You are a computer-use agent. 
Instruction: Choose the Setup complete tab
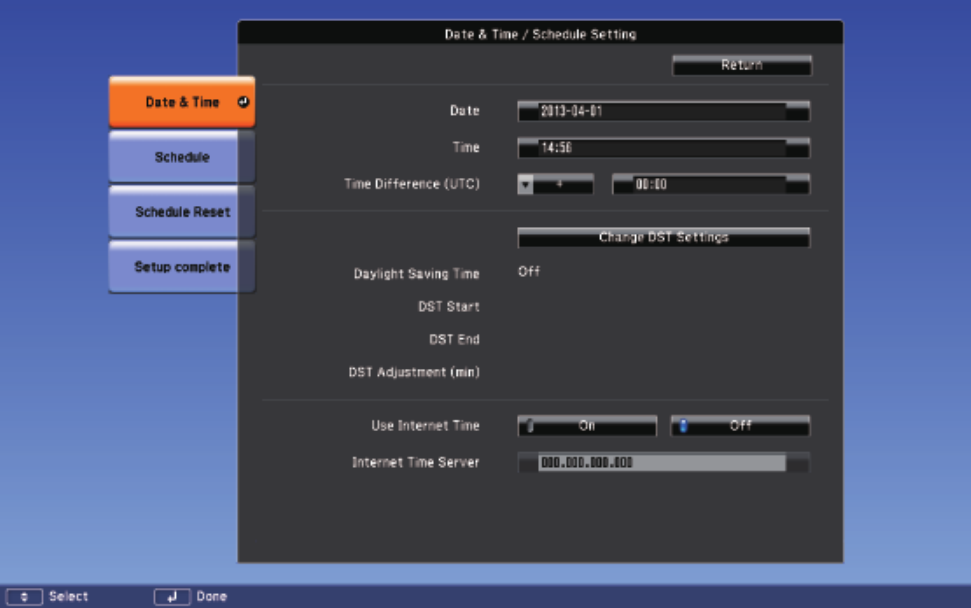(182, 267)
